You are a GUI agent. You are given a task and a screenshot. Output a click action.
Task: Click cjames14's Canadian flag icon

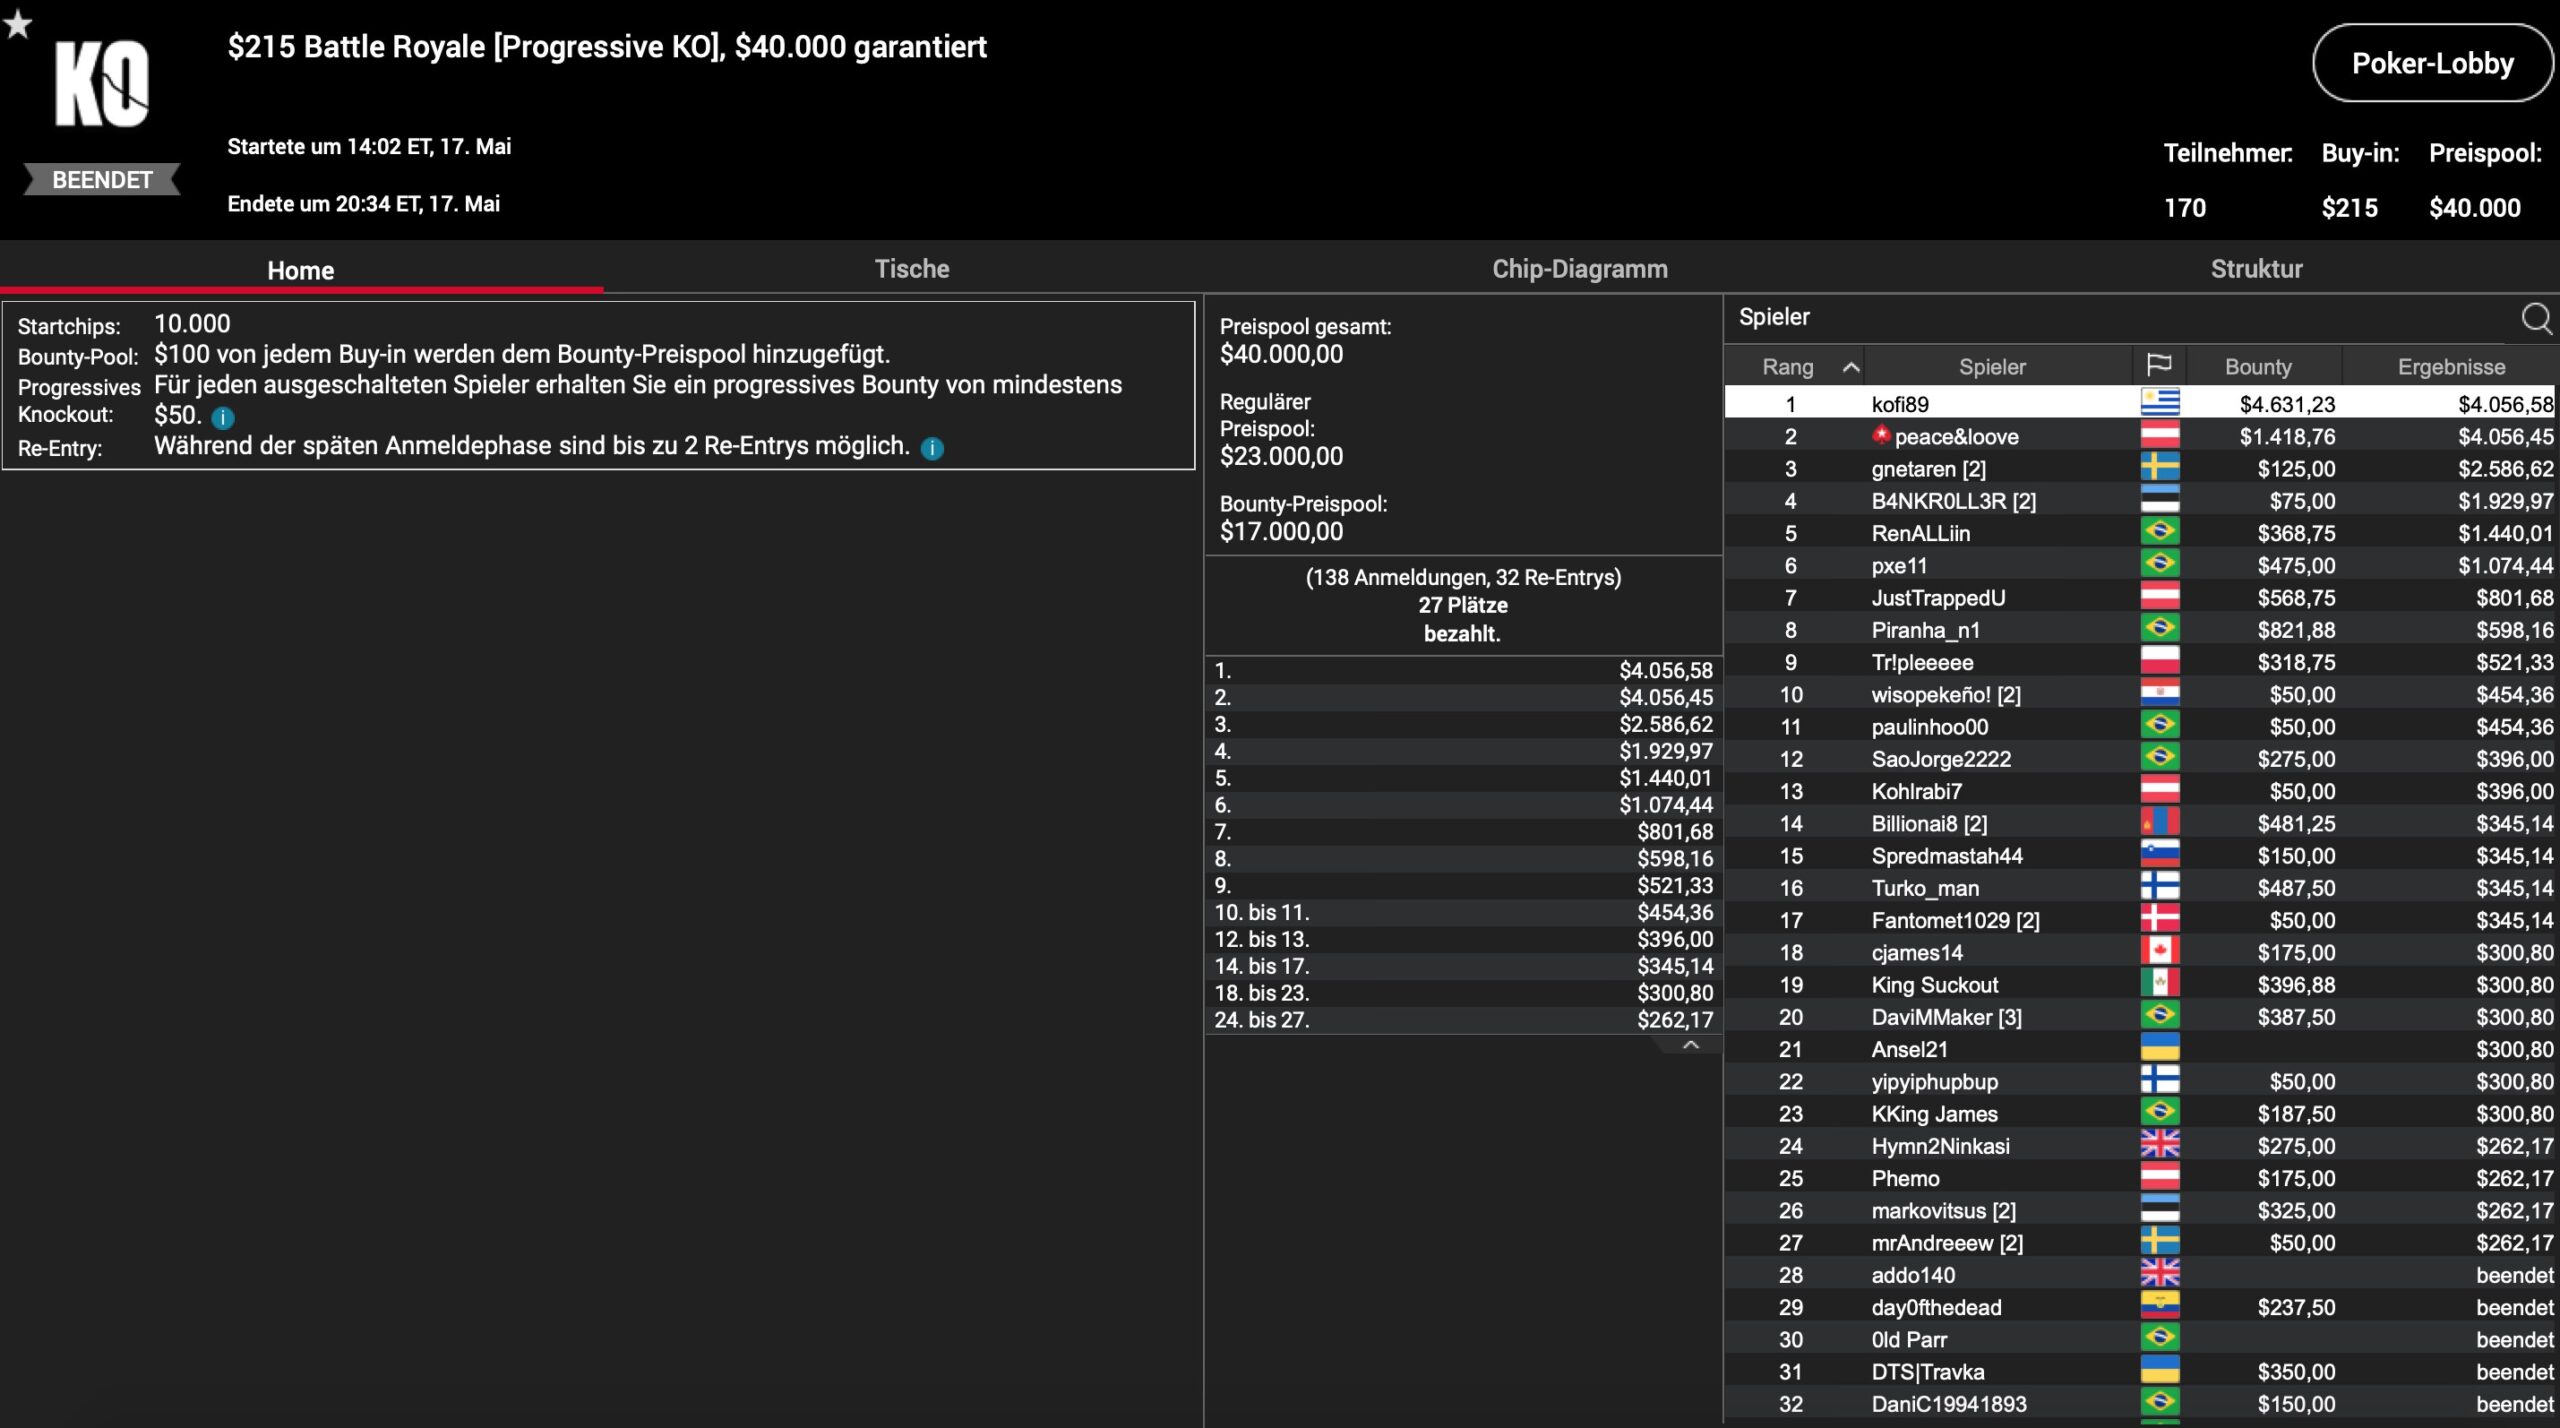tap(2159, 952)
